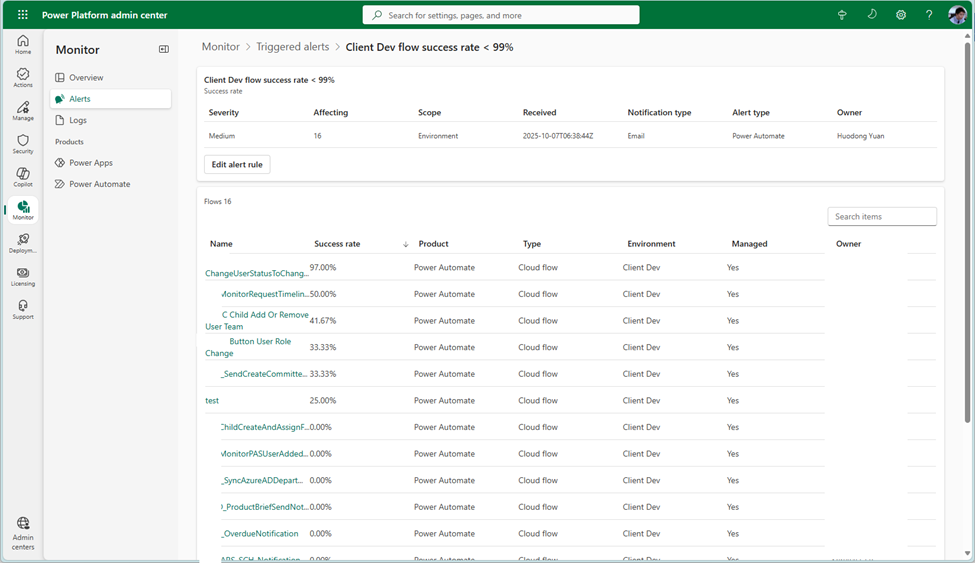
Task: Click the Environment column header
Action: pyautogui.click(x=651, y=244)
